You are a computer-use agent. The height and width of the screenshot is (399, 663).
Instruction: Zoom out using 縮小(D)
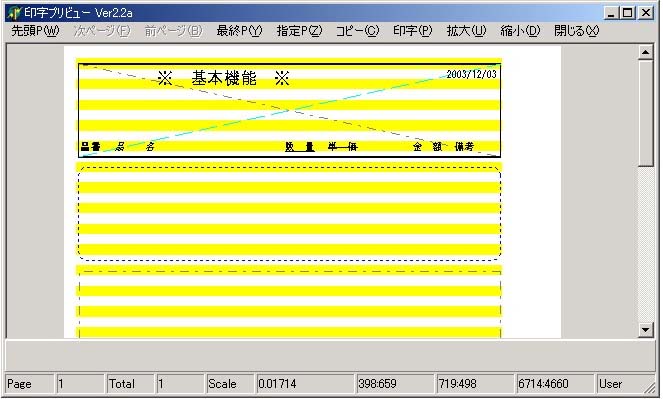pyautogui.click(x=520, y=31)
